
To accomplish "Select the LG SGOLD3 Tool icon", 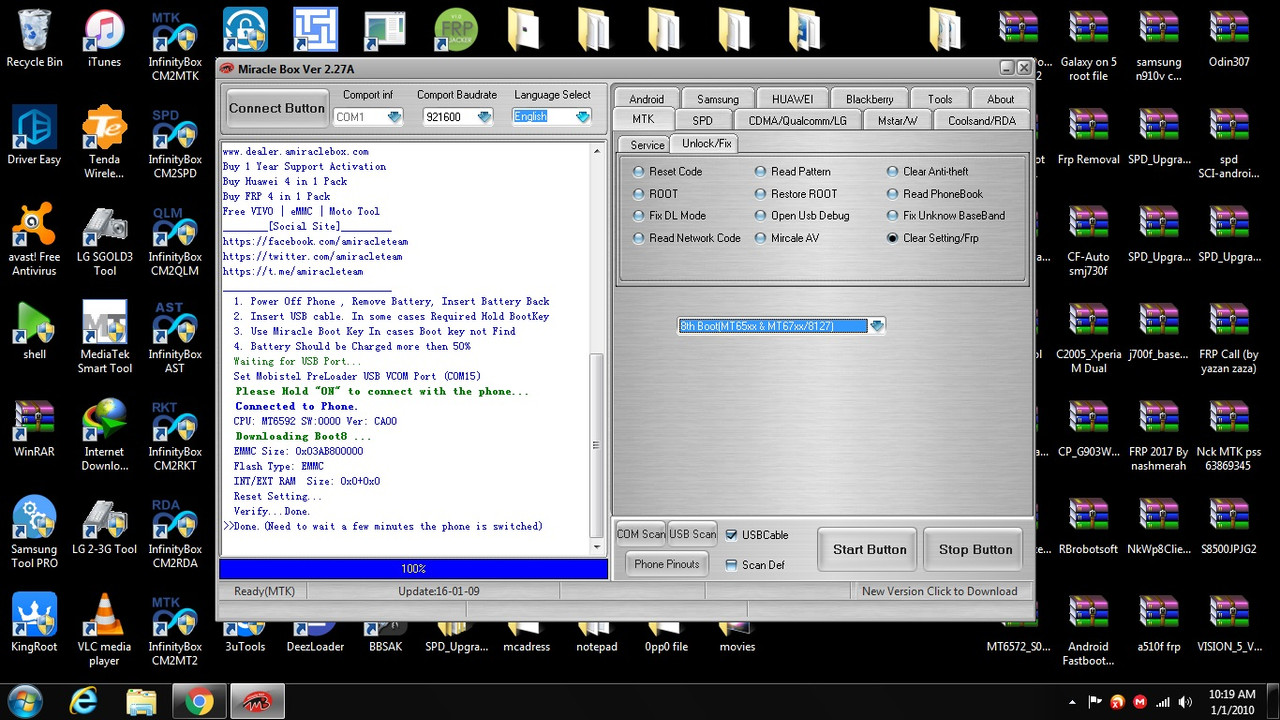I will pyautogui.click(x=104, y=240).
